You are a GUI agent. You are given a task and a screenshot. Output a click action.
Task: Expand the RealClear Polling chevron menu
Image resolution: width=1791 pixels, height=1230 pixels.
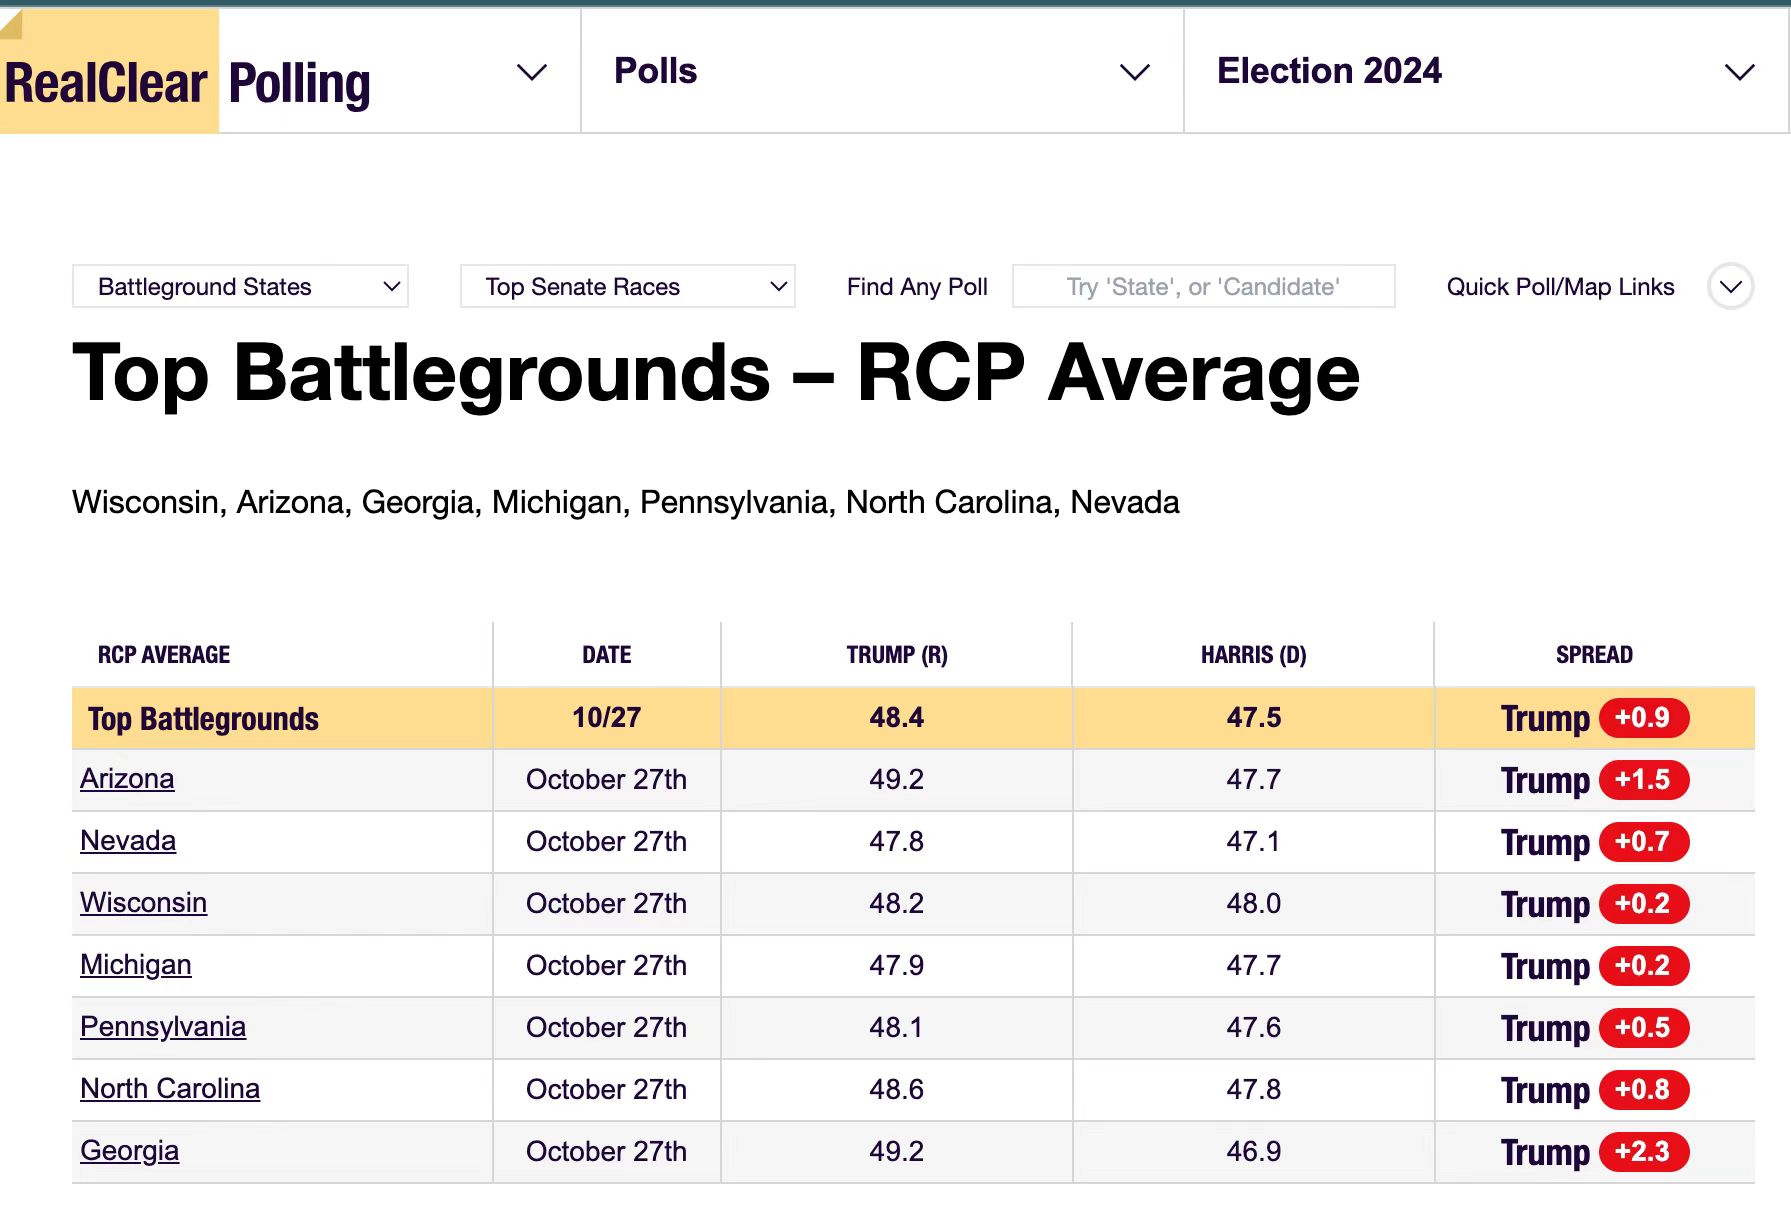[531, 72]
